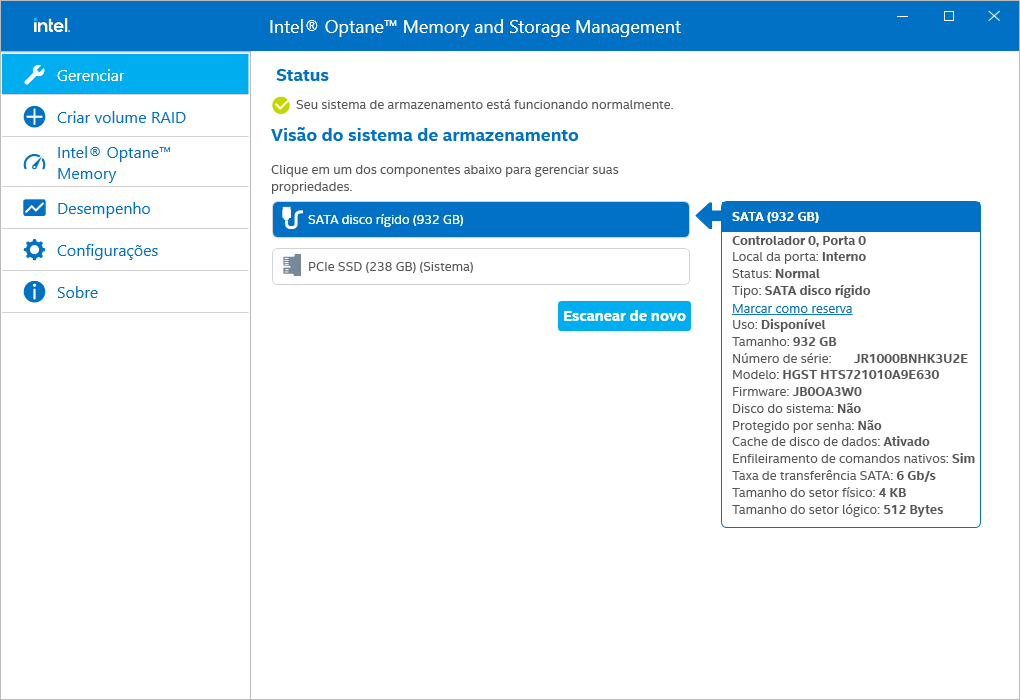
Task: Click Controlador 0, Porta 0 text
Action: (799, 241)
